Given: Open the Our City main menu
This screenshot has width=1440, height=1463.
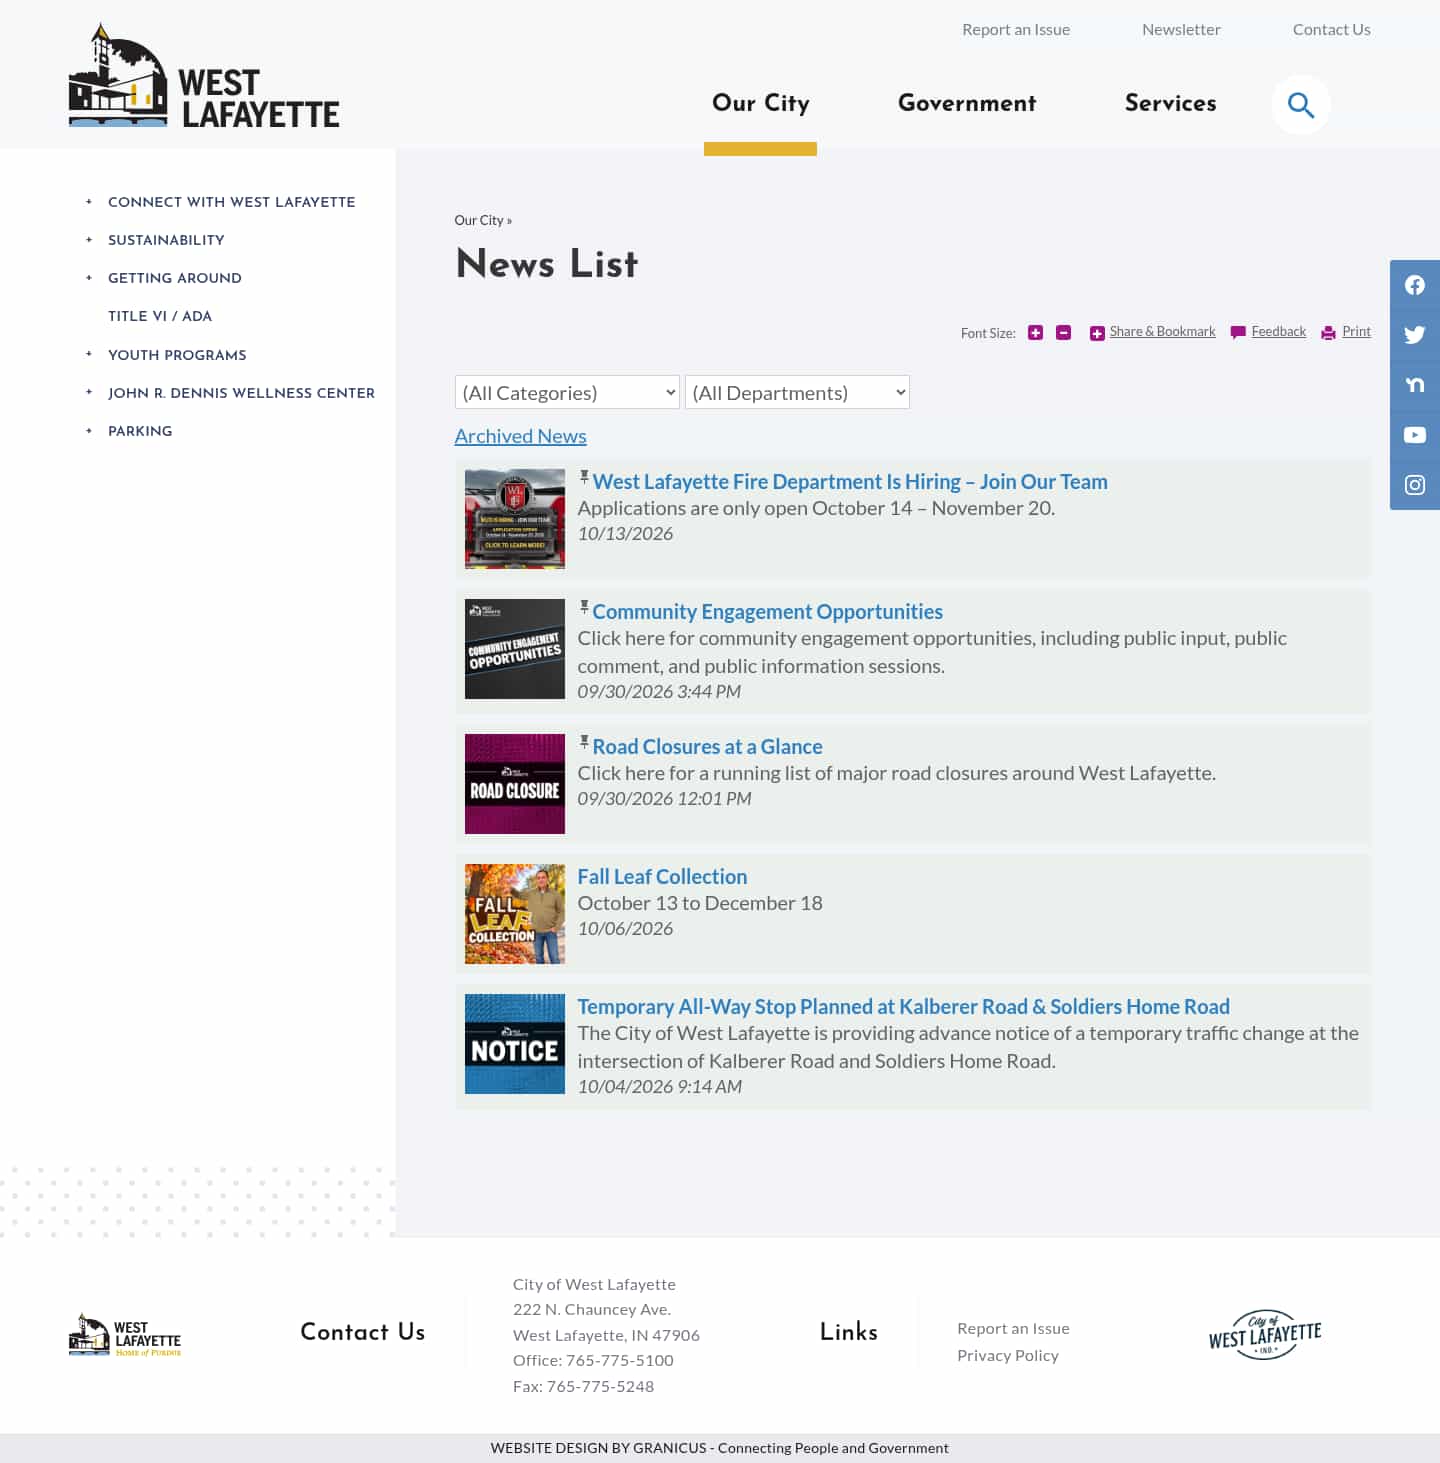Looking at the screenshot, I should pos(760,103).
